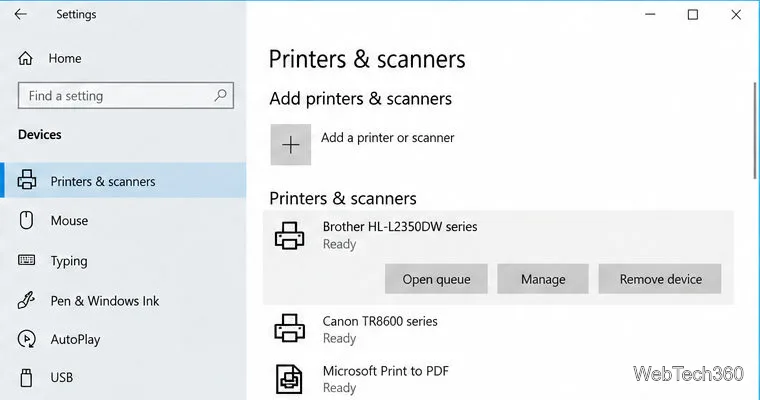This screenshot has width=760, height=400.
Task: Open the Printers & scanners sidebar section
Action: coord(123,180)
